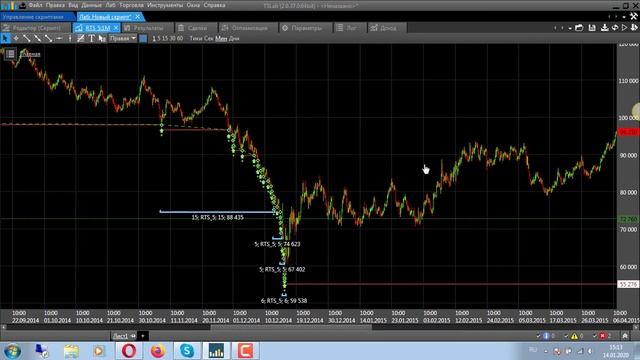Open Camtasia recorder in taskbar
This screenshot has height=360, width=640.
point(245,351)
